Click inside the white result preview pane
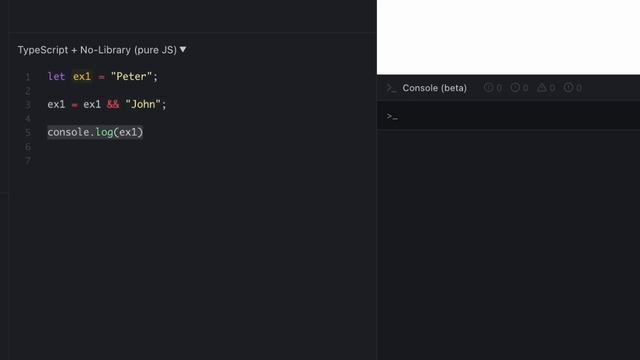Screen dimensions: 640x360 [508, 37]
